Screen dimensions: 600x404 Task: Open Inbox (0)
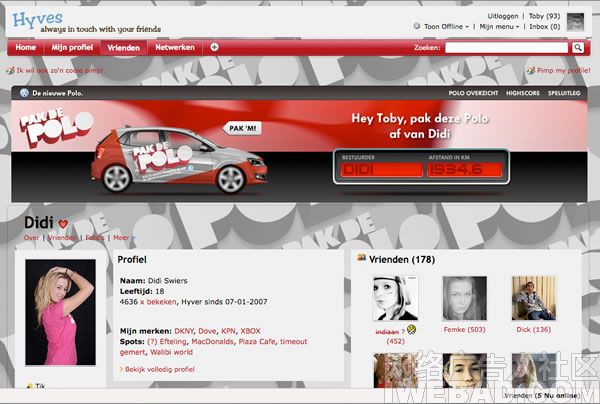pyautogui.click(x=545, y=26)
